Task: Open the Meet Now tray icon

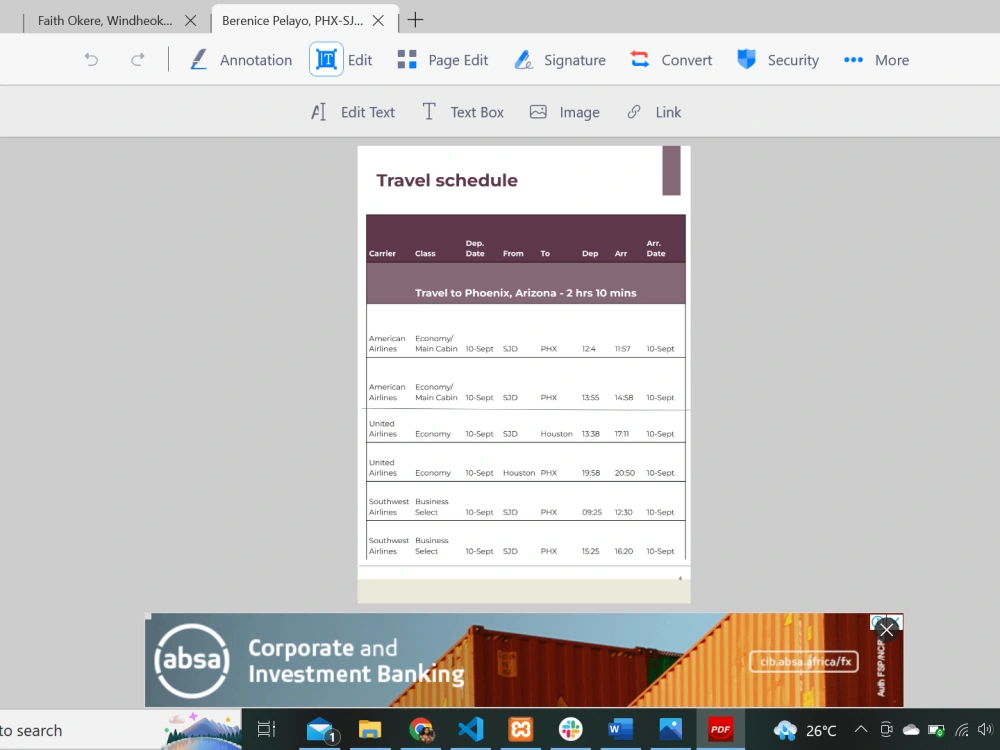Action: pos(886,730)
